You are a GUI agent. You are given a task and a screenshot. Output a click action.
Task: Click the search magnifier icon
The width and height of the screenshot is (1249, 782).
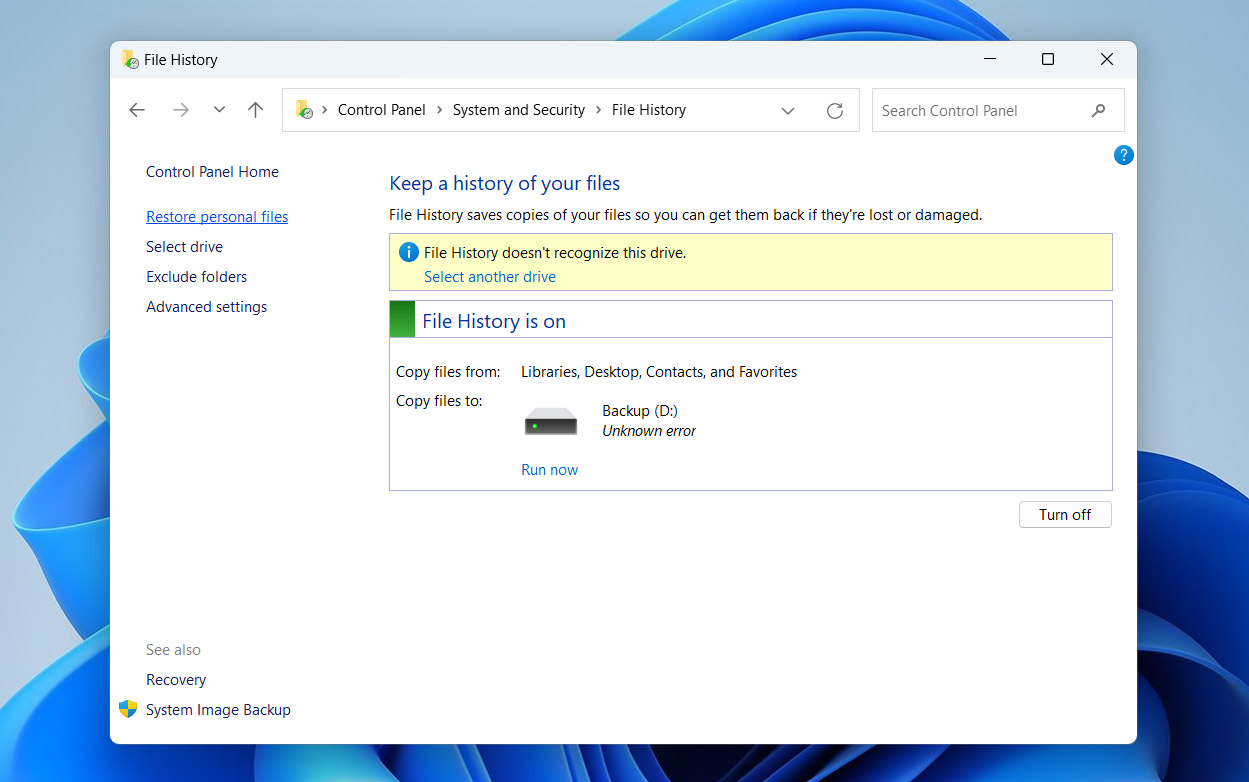point(1099,111)
